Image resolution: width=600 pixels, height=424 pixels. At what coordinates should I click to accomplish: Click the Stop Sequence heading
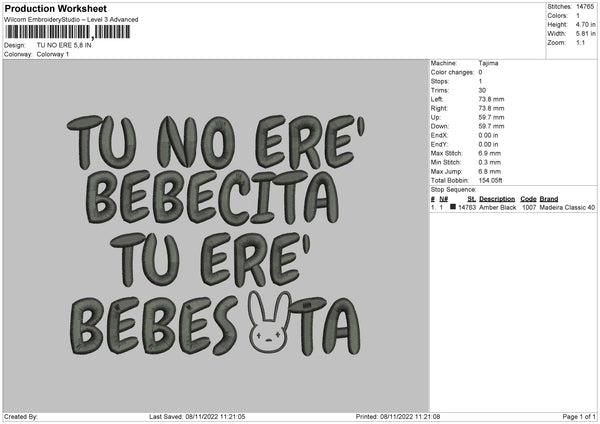click(x=453, y=187)
